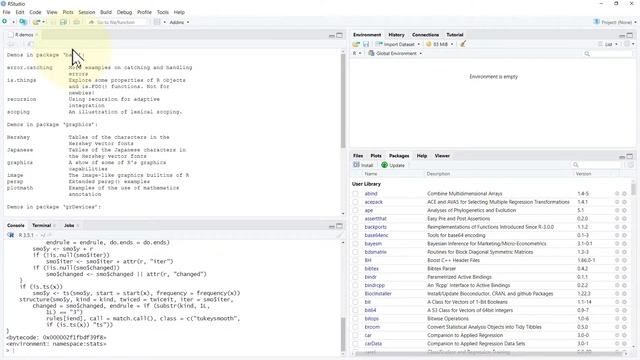The height and width of the screenshot is (360, 640).
Task: Clear console using the broom icon
Action: [x=340, y=235]
